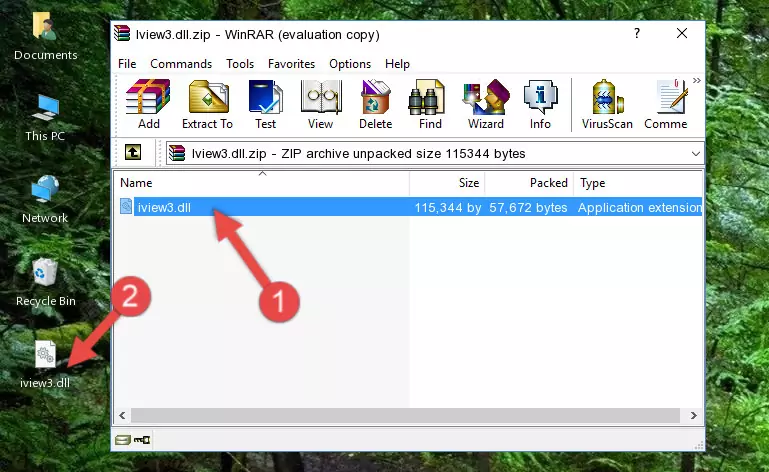The height and width of the screenshot is (472, 769).
Task: Click the horizontal scrollbar thumb
Action: (406, 416)
